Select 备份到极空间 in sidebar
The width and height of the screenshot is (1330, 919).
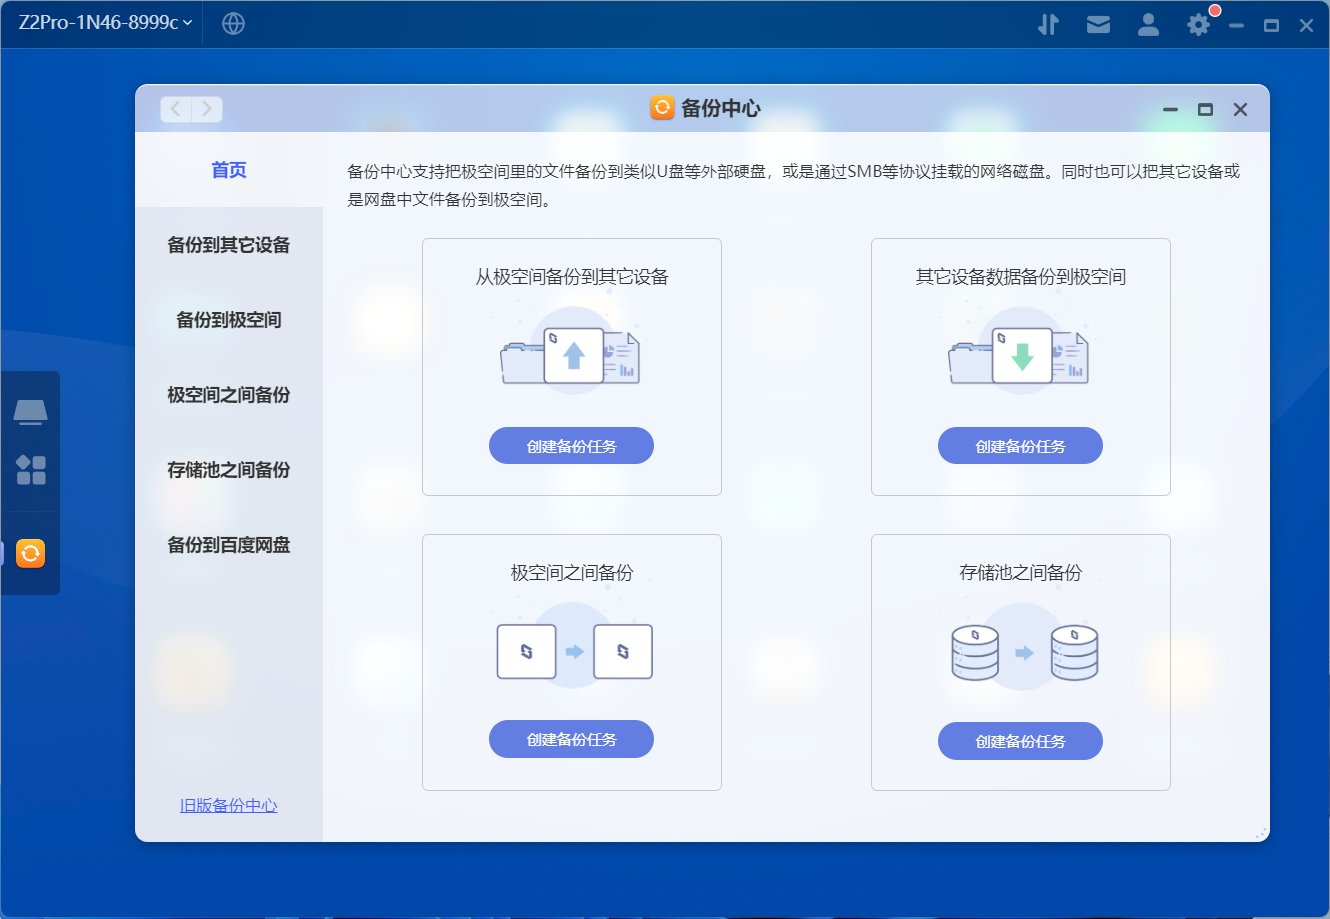(x=228, y=319)
